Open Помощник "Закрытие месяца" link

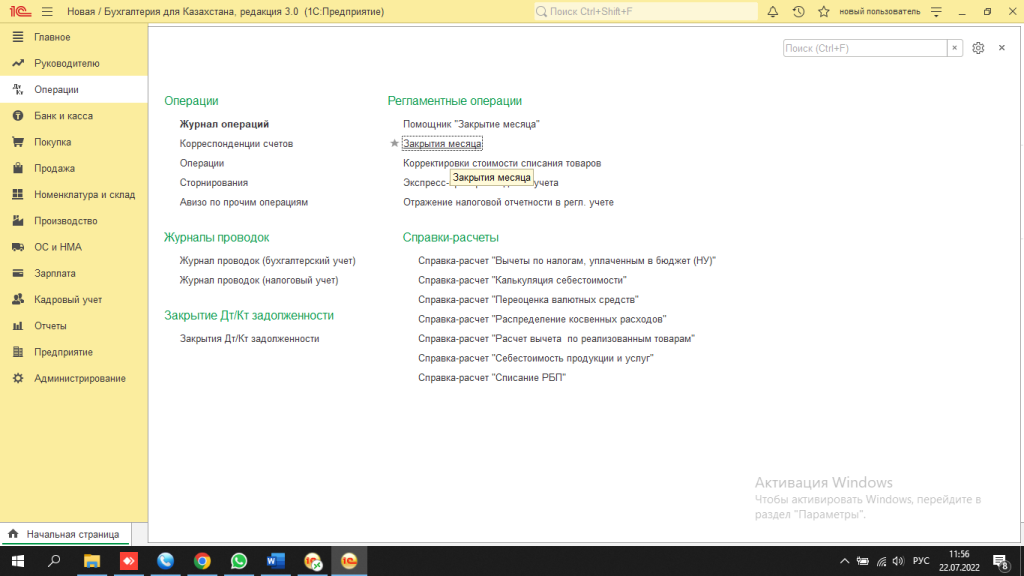[471, 124]
